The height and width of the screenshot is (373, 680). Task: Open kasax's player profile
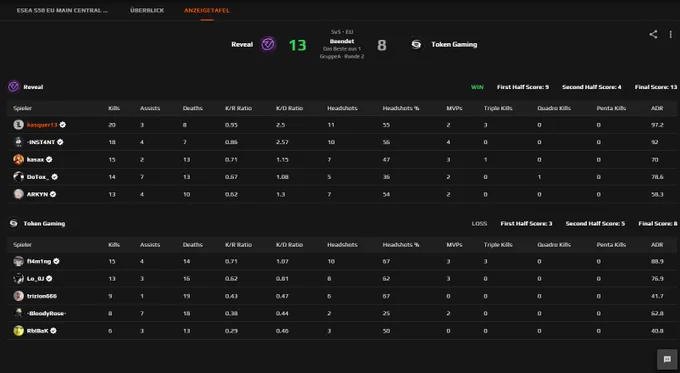tap(35, 160)
